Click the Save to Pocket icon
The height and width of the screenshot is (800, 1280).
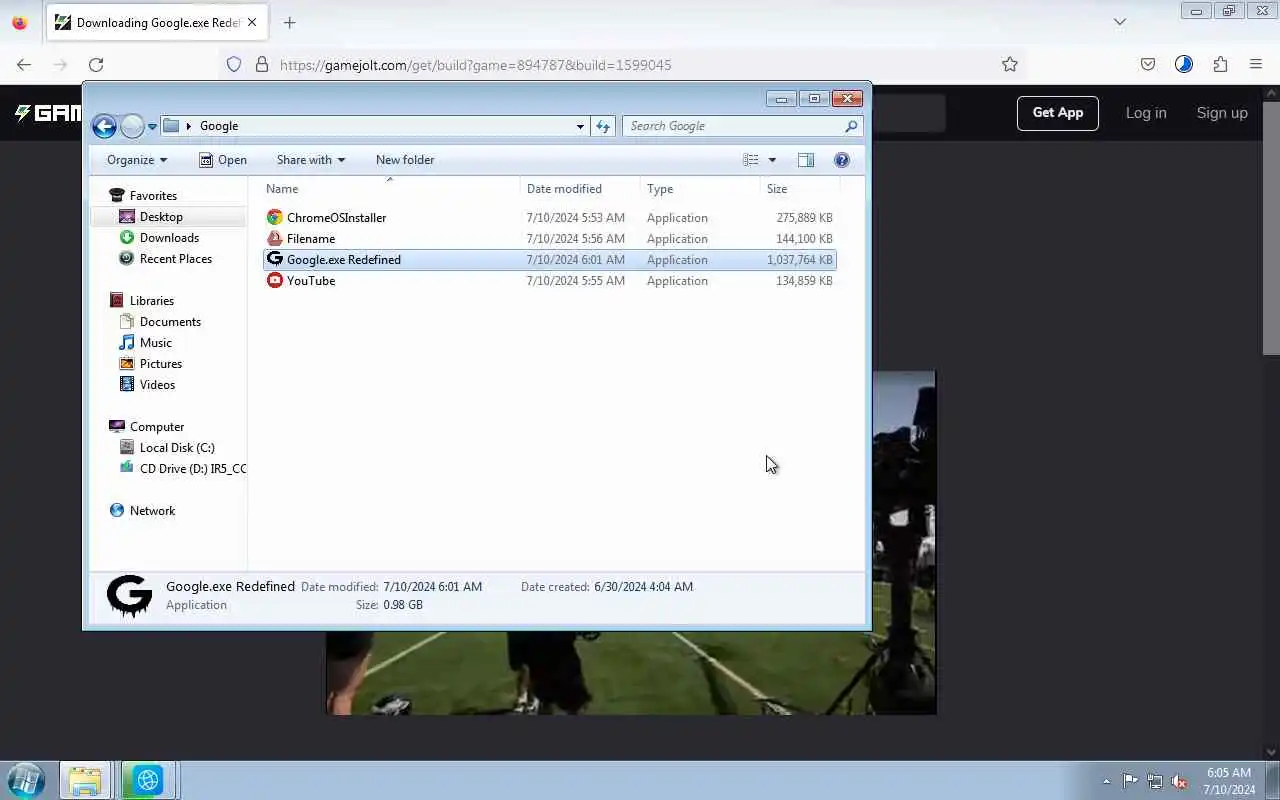pos(1148,64)
